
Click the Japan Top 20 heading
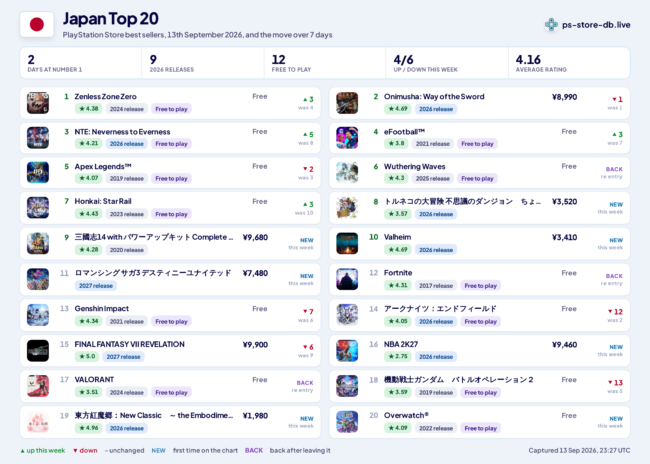click(111, 19)
